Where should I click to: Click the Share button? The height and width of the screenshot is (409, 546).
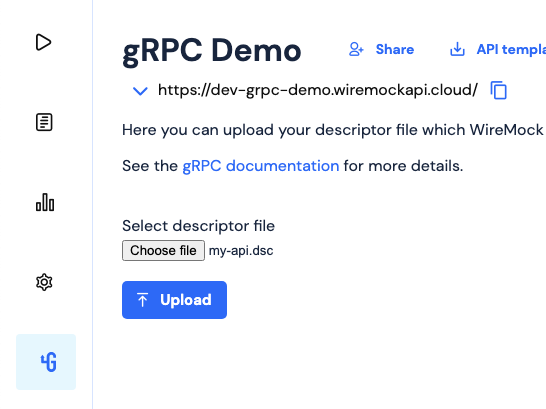coord(382,49)
